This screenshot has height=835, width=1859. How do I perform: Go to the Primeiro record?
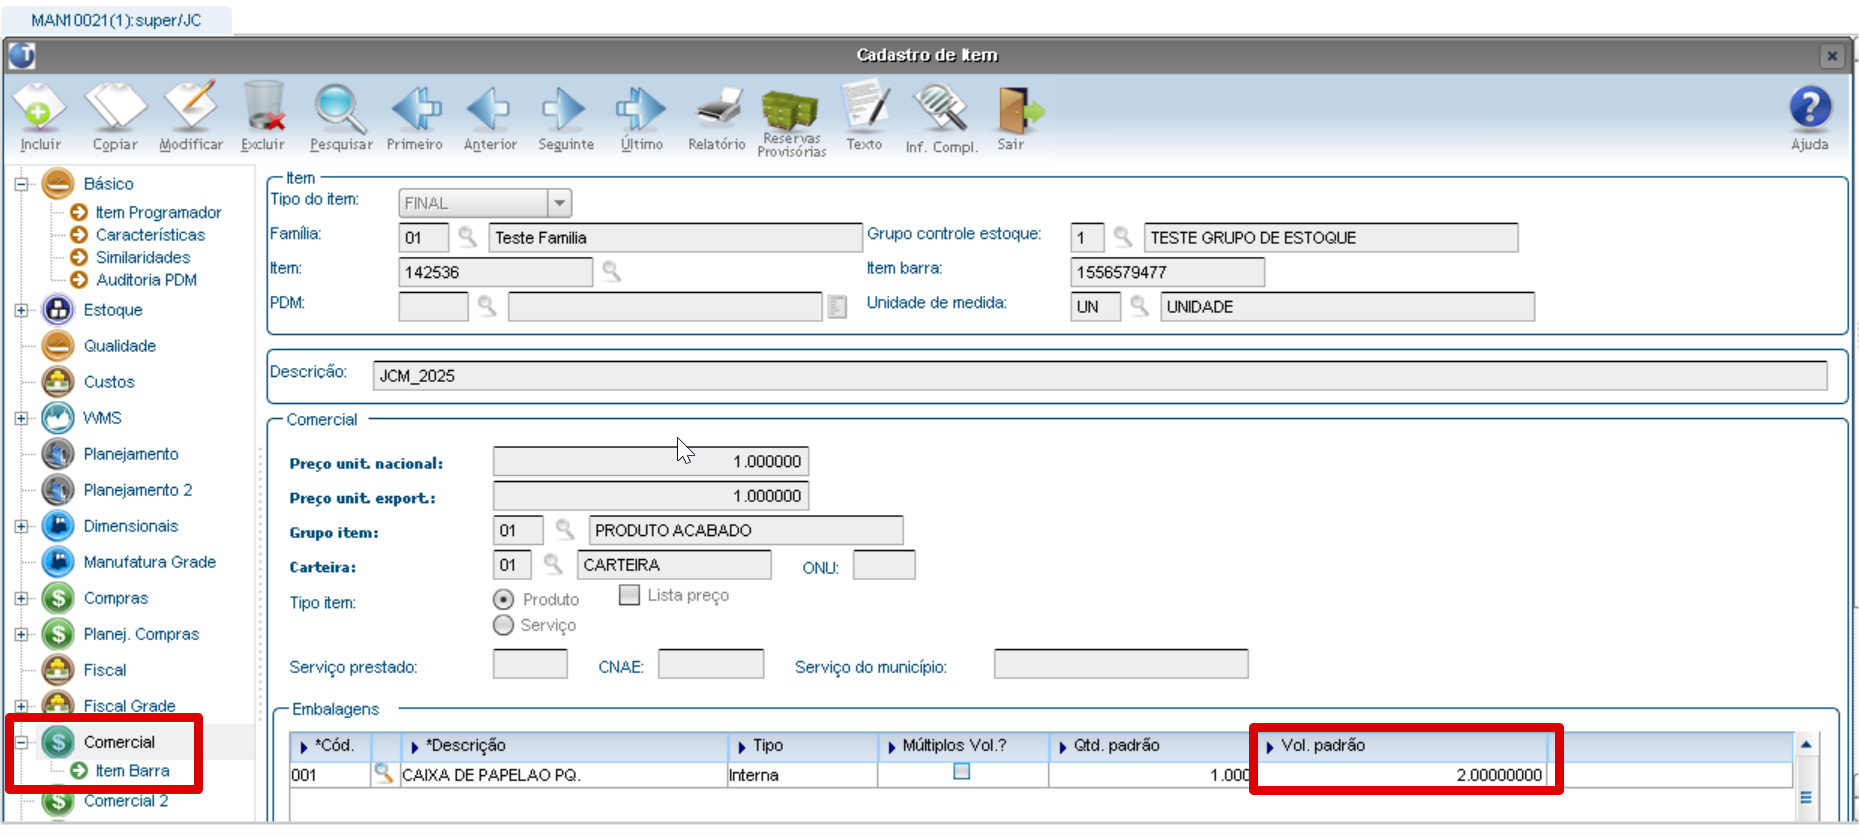pyautogui.click(x=415, y=108)
